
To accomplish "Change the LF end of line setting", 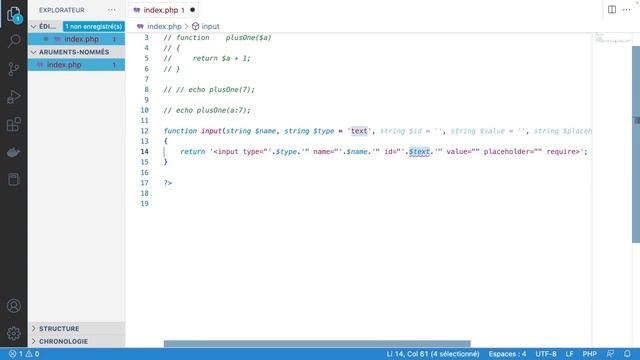I will (569, 354).
